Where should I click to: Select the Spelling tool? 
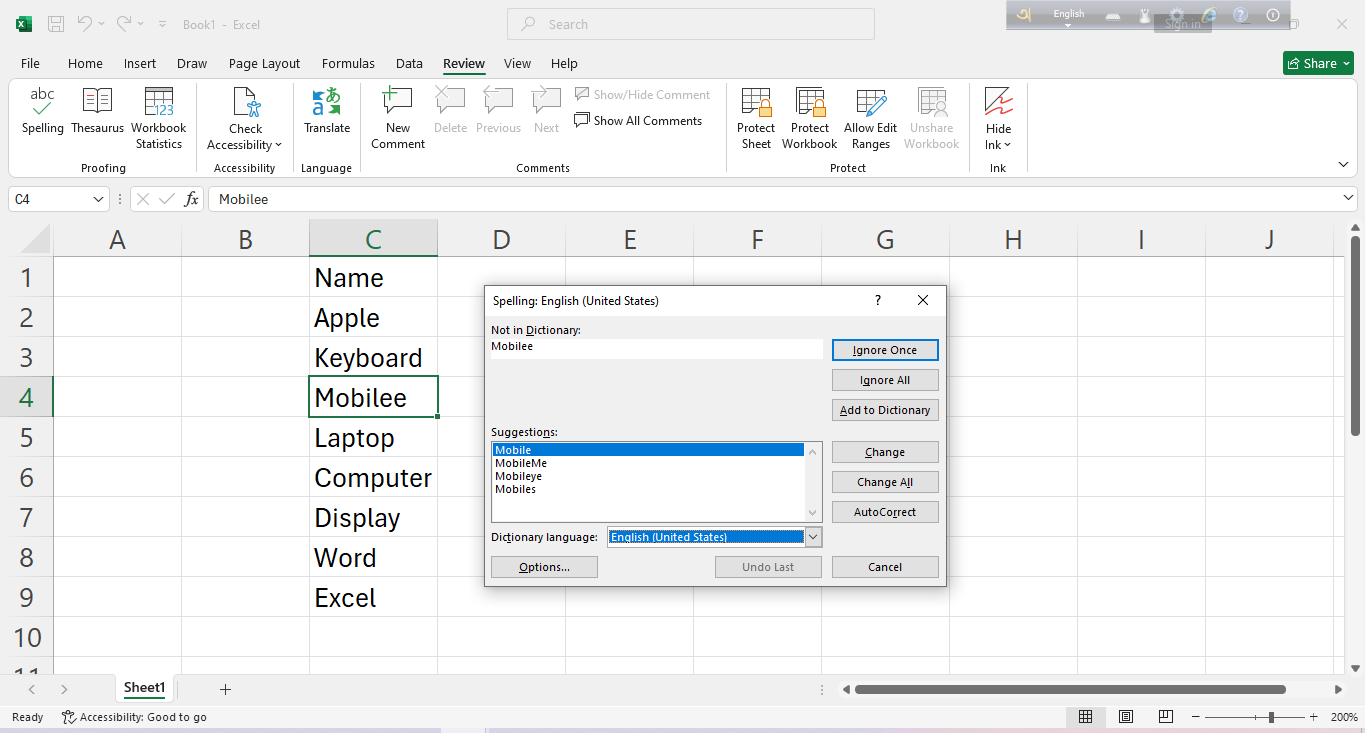pos(42,110)
